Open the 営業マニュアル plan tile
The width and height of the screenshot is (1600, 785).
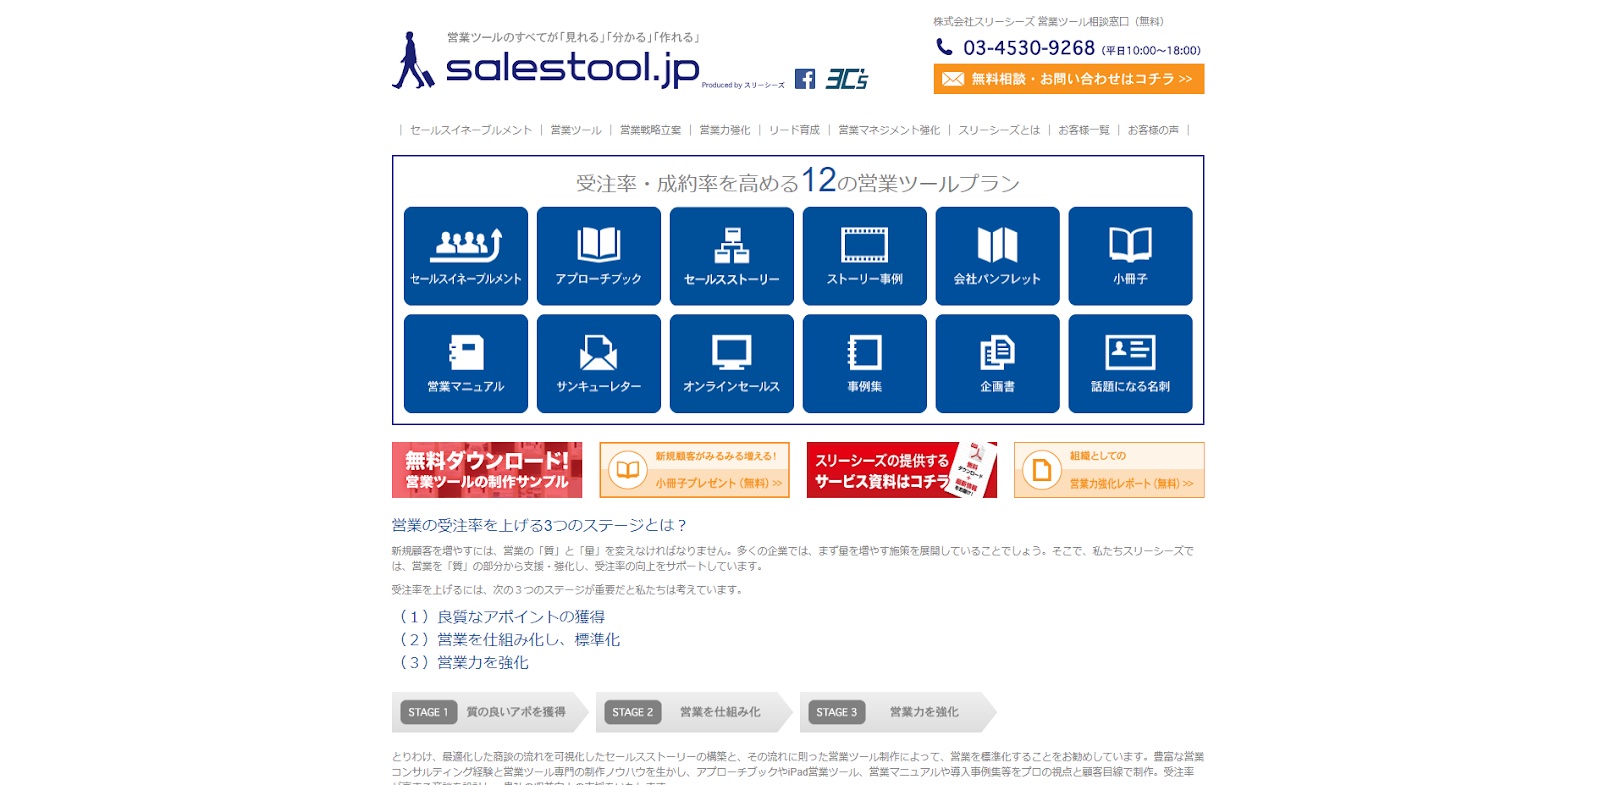pos(465,363)
